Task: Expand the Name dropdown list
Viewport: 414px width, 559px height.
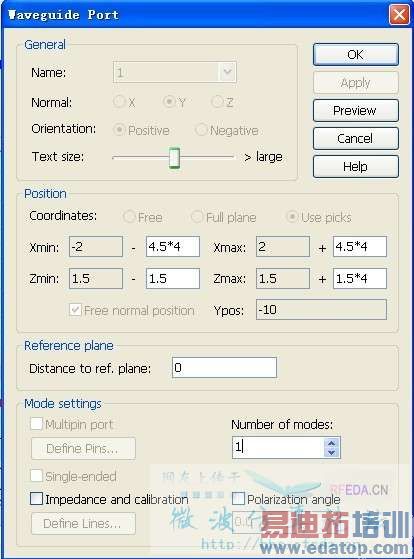Action: coord(227,72)
